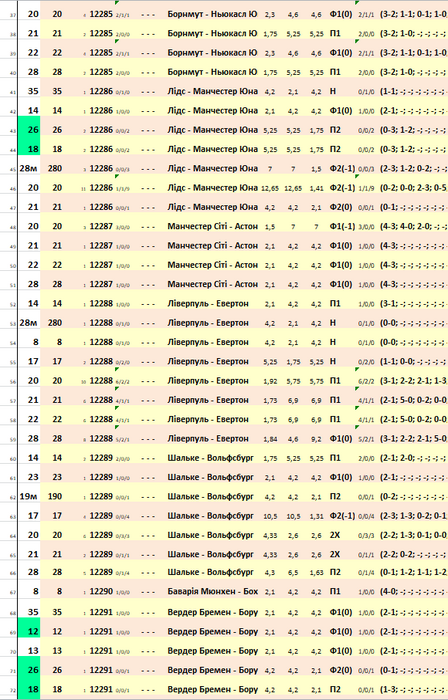Select 'Манчестер Сіті - Астон' in row 51

pyautogui.click(x=213, y=284)
